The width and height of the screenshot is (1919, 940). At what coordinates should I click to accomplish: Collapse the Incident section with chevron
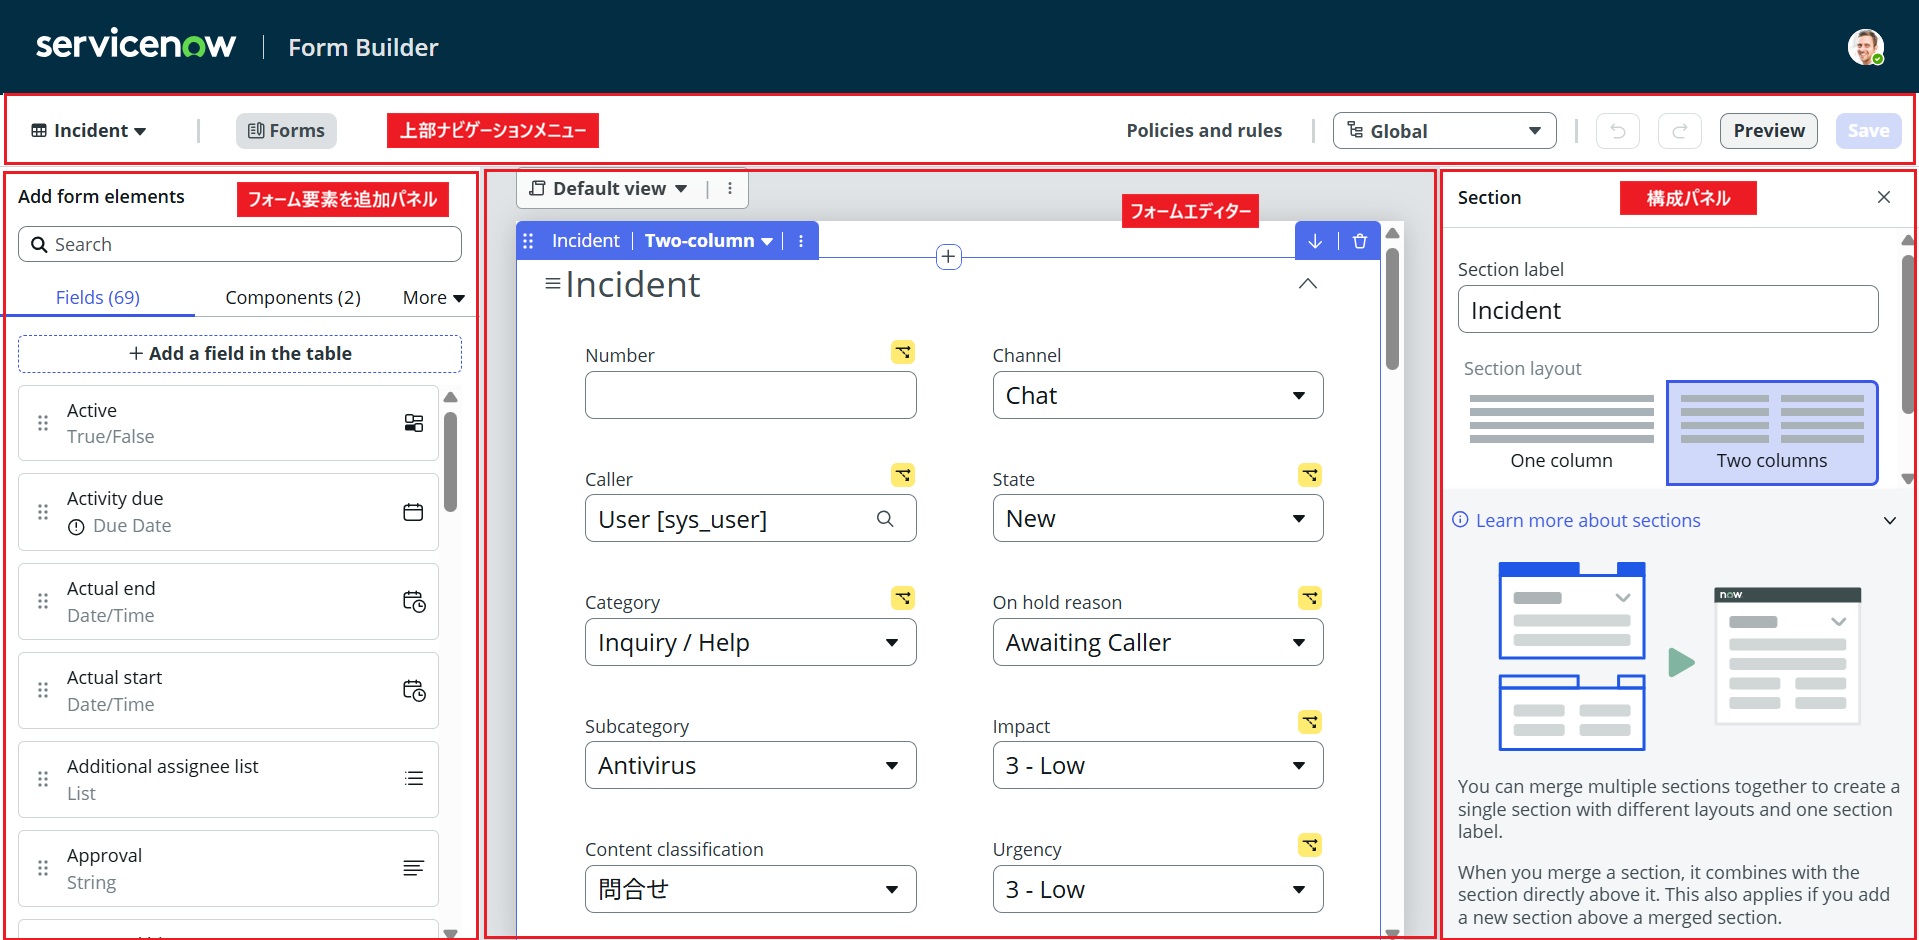click(1307, 284)
